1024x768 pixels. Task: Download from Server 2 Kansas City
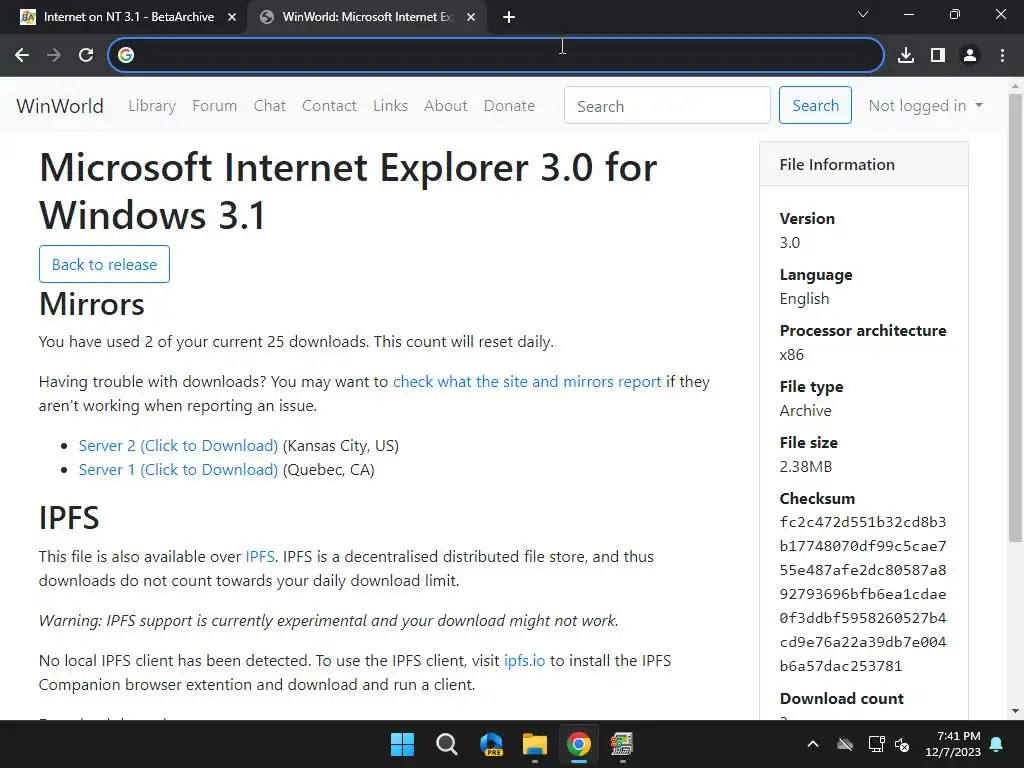[178, 446]
